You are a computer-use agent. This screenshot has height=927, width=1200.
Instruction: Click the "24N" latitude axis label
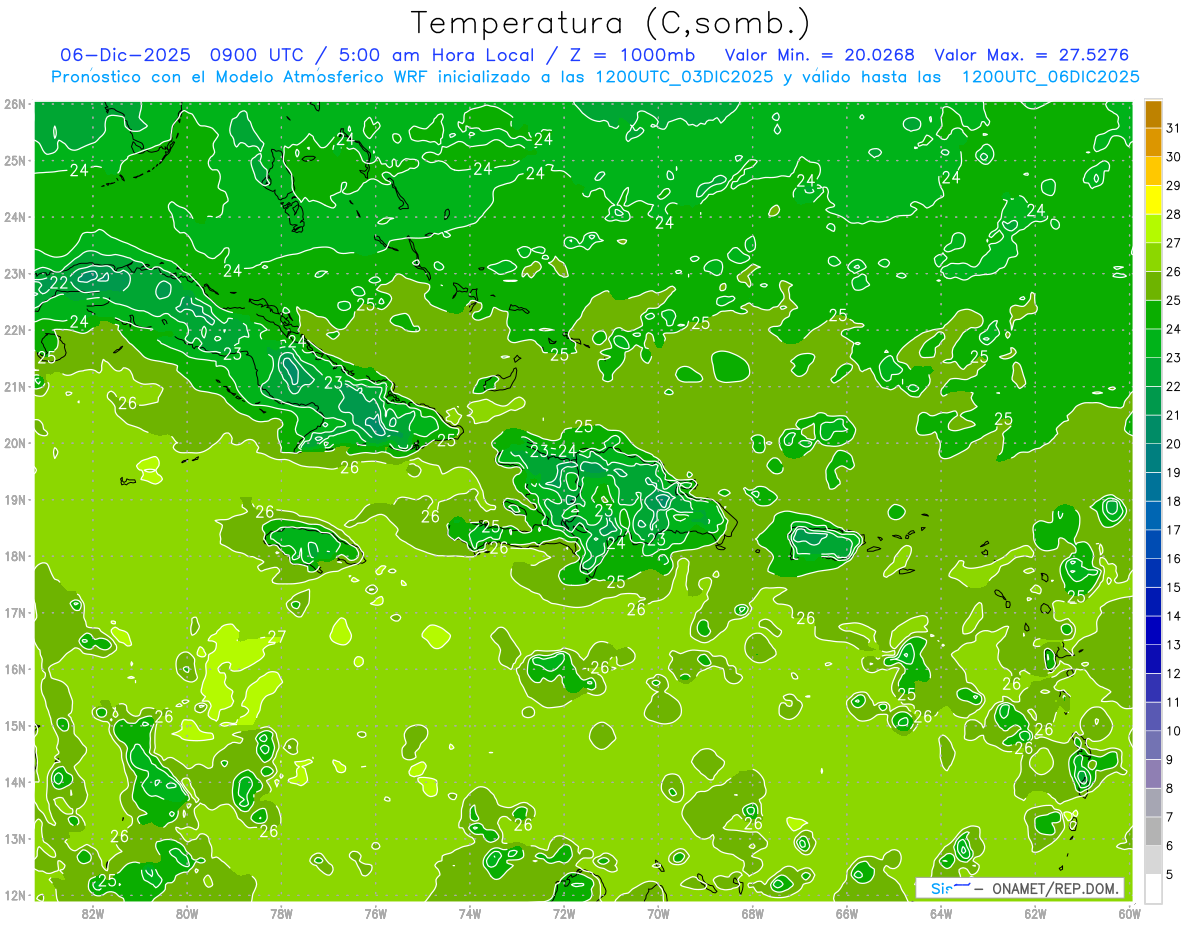point(14,217)
